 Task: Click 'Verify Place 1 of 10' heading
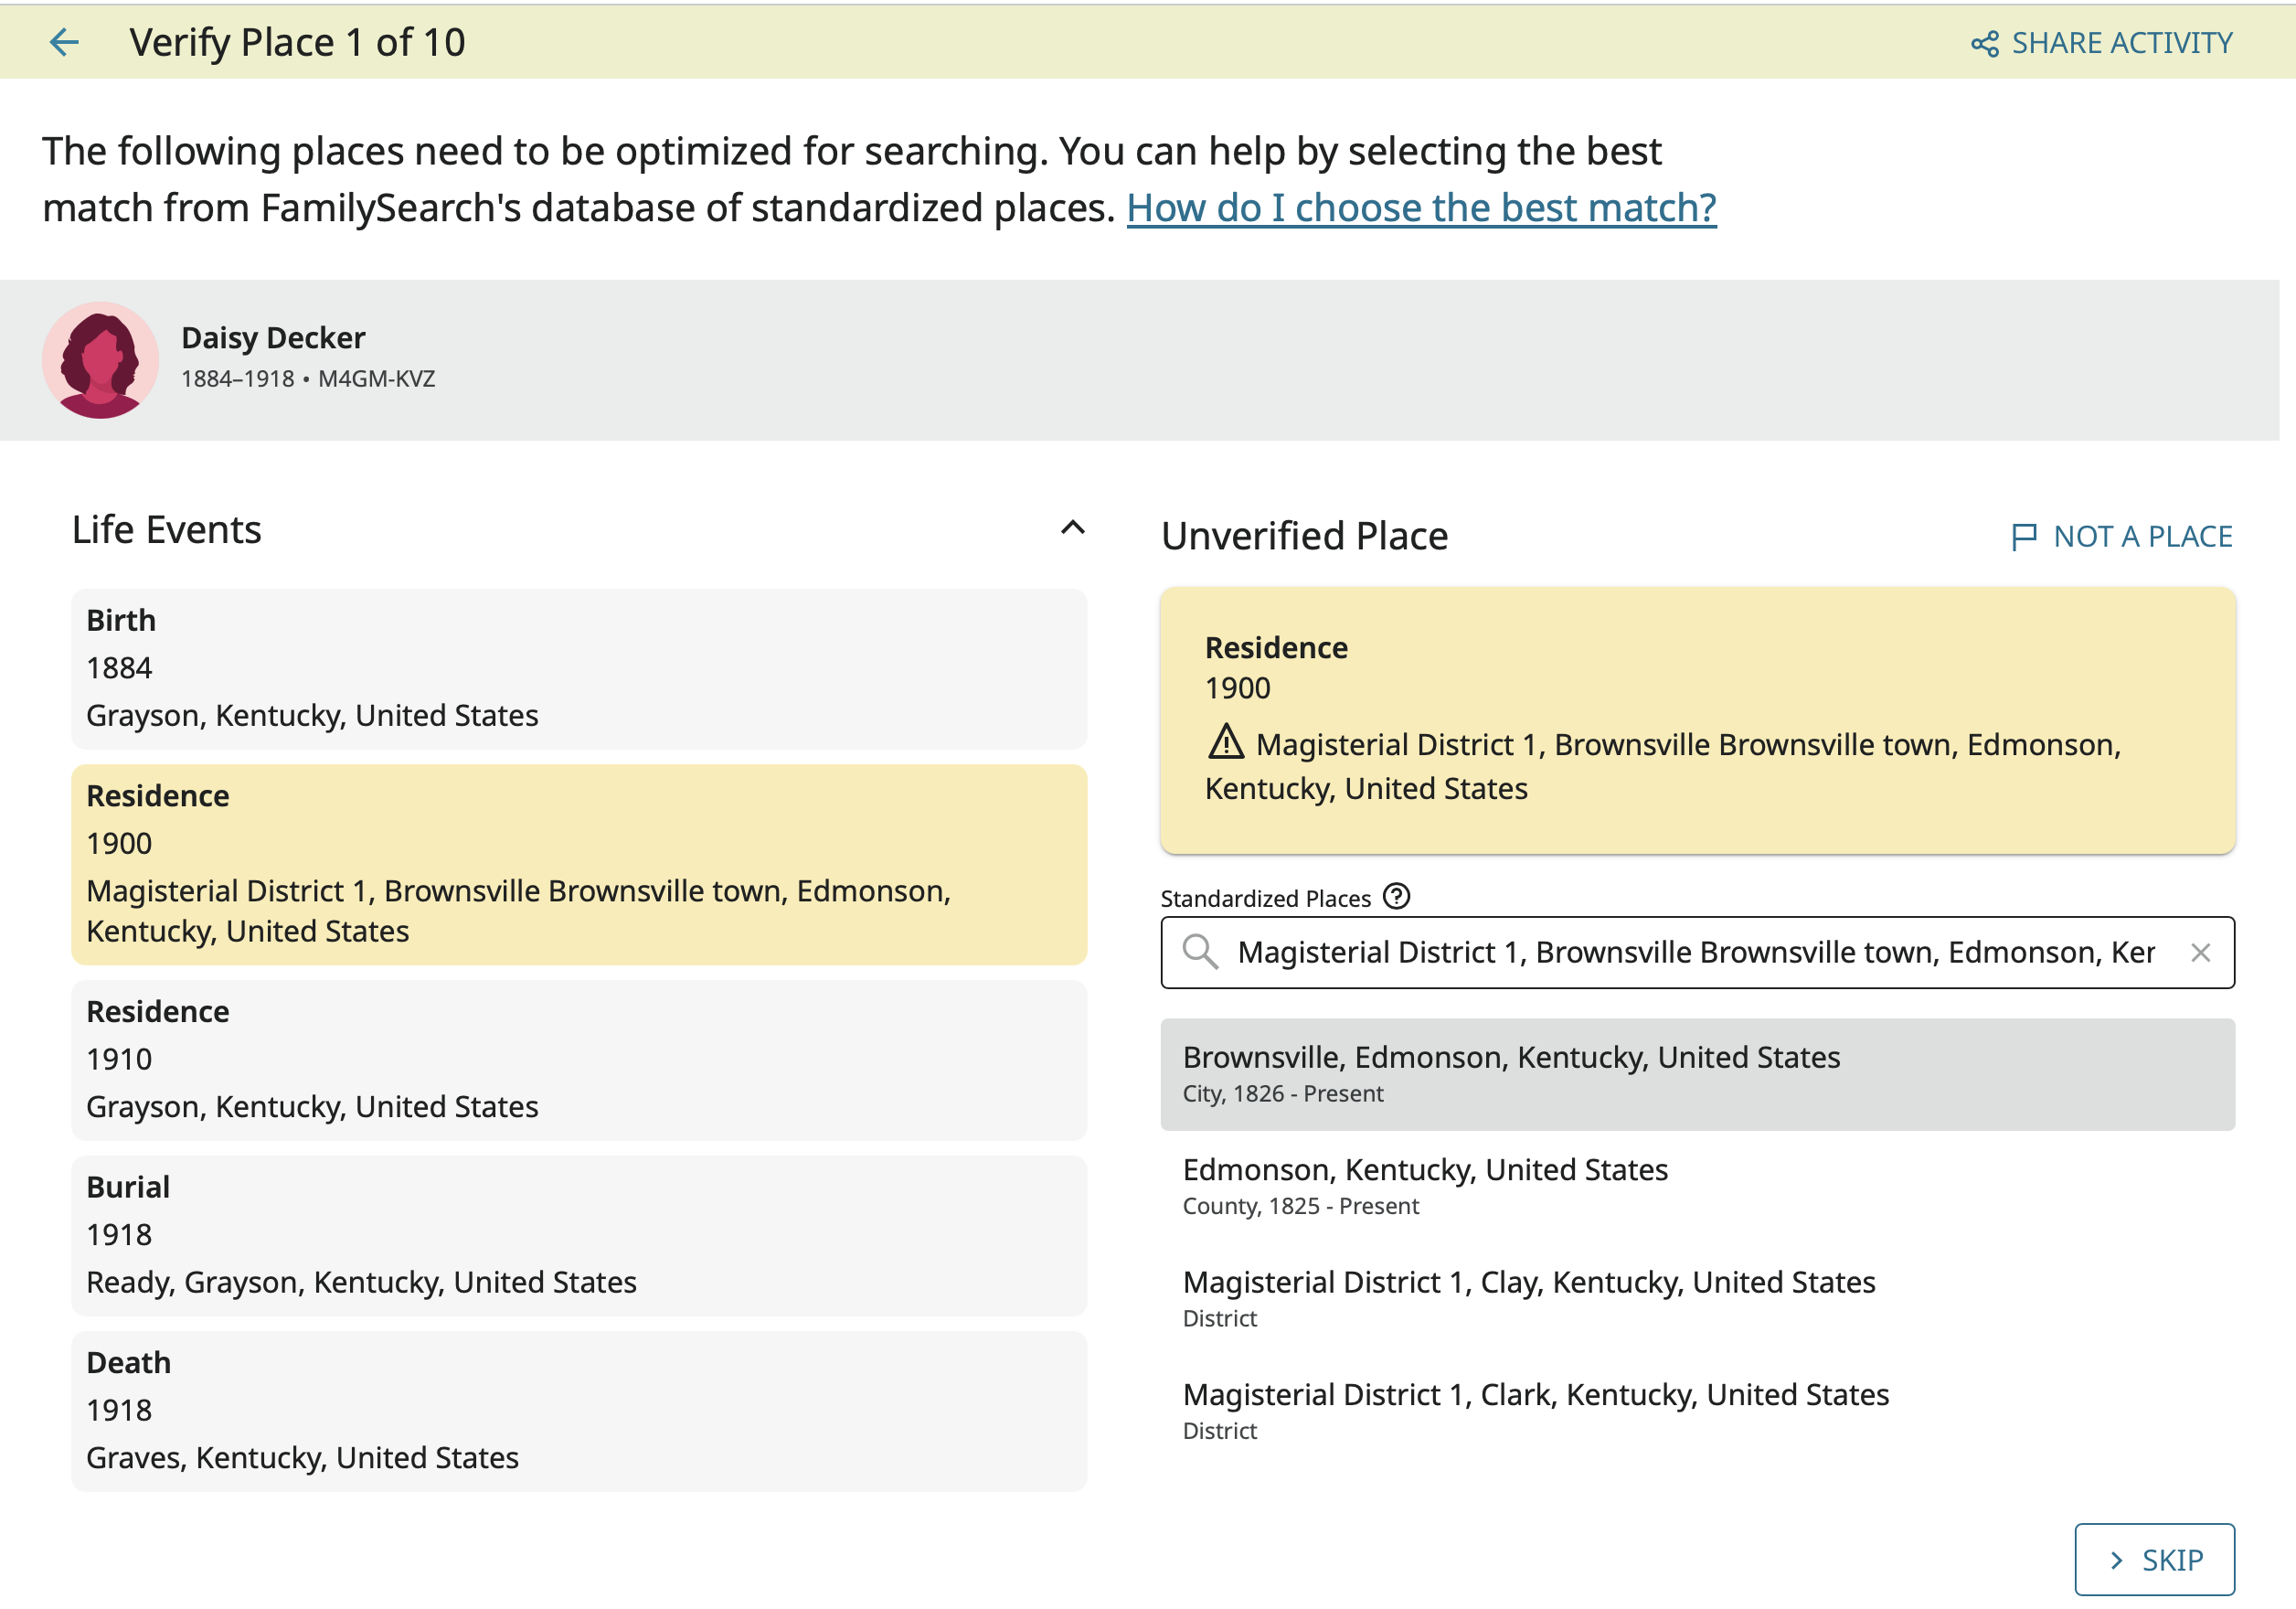pos(297,43)
